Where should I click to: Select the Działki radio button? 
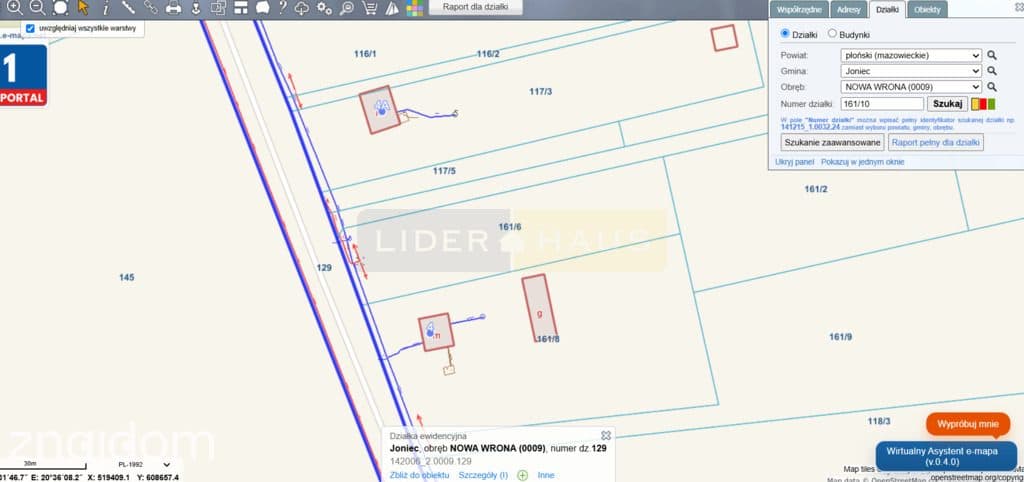pyautogui.click(x=785, y=33)
